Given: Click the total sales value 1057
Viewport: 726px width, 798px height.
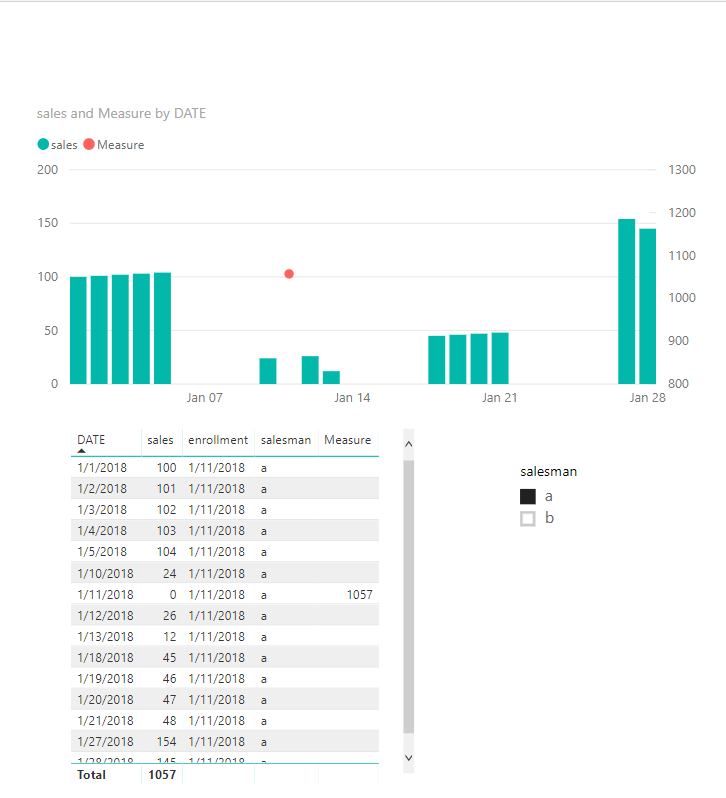Looking at the screenshot, I should point(162,775).
